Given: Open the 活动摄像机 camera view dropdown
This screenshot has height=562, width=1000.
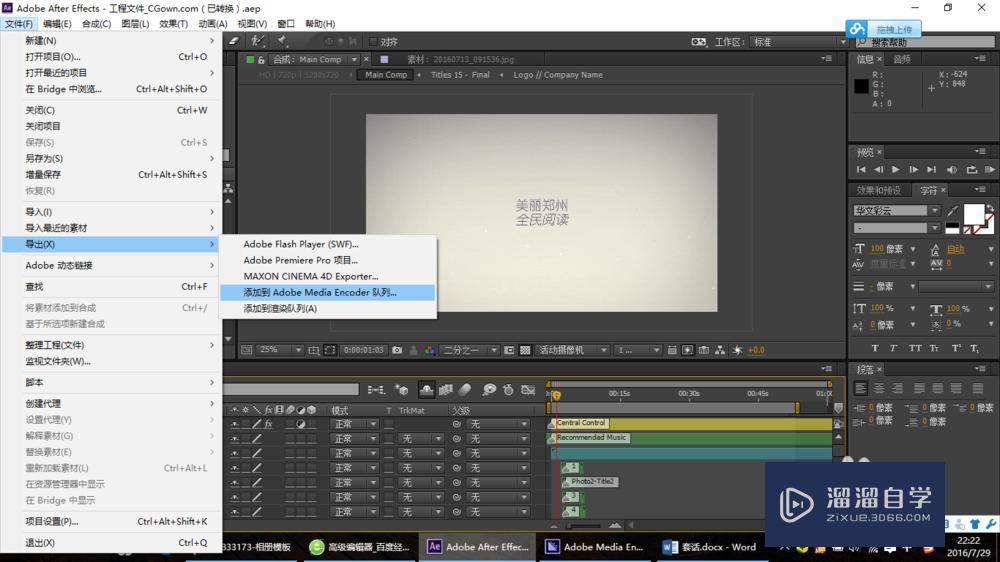Looking at the screenshot, I should pos(573,350).
